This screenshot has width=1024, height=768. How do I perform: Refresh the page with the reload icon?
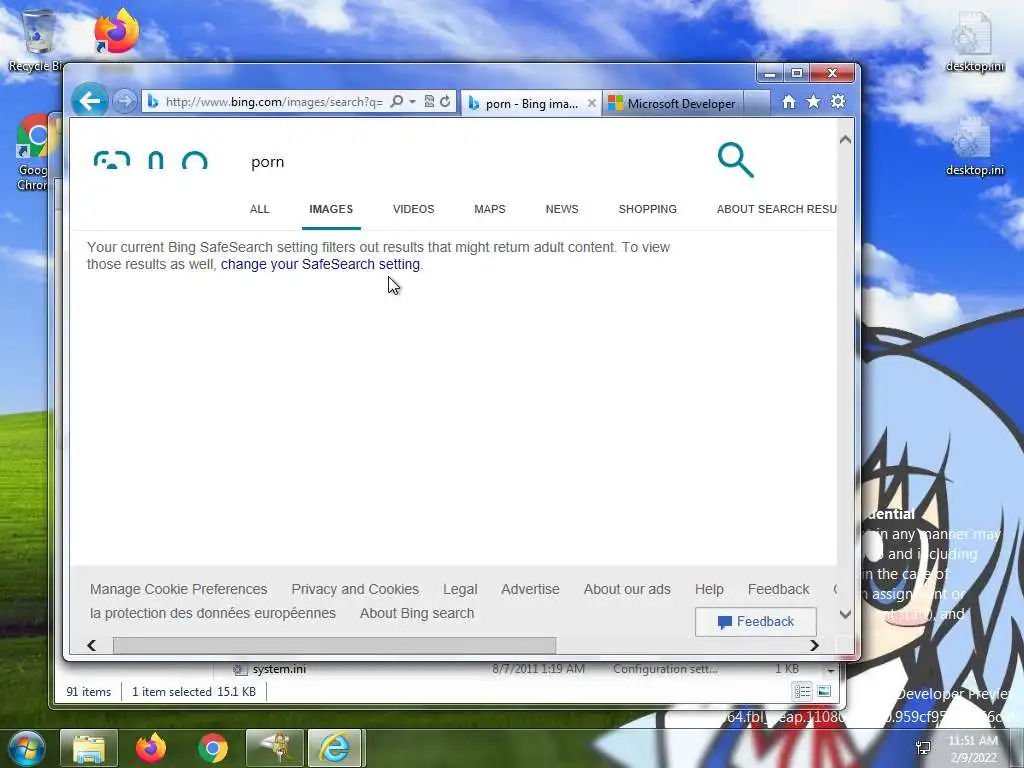[x=445, y=102]
